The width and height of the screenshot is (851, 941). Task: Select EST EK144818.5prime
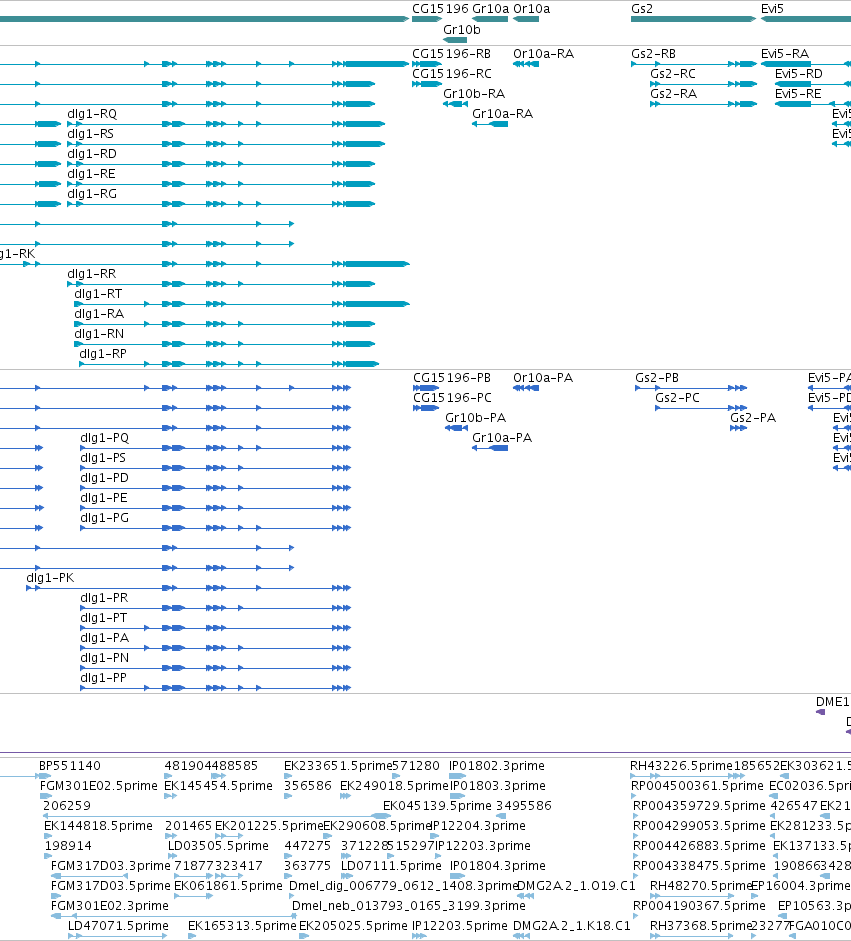pyautogui.click(x=98, y=826)
